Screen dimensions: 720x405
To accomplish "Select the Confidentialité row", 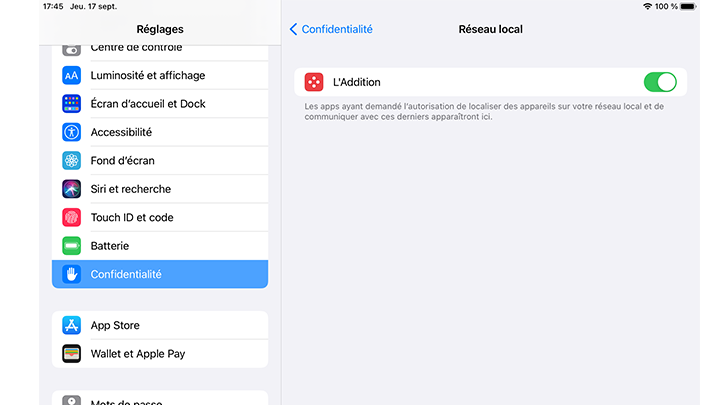I will pyautogui.click(x=160, y=274).
